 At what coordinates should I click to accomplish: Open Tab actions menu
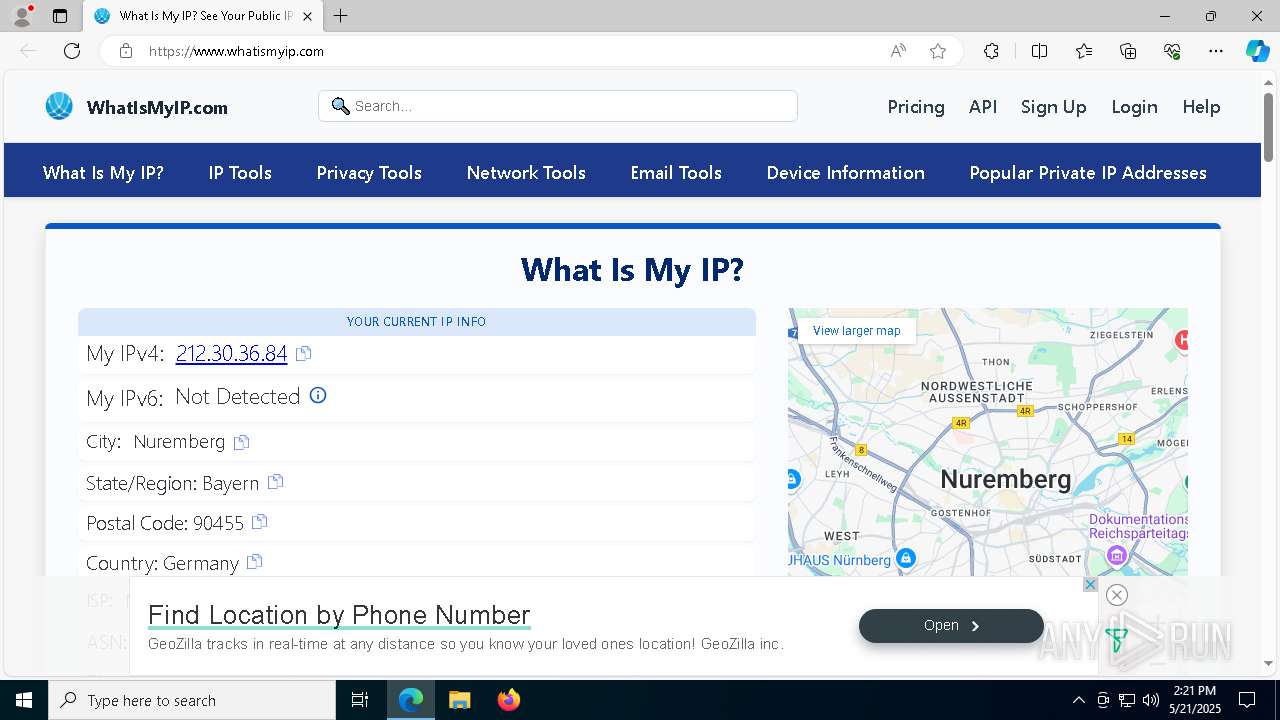(60, 16)
